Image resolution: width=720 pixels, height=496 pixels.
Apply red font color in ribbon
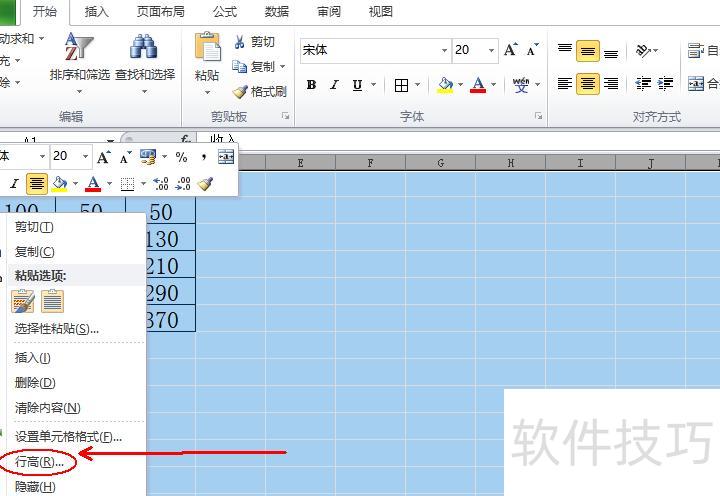pos(478,85)
